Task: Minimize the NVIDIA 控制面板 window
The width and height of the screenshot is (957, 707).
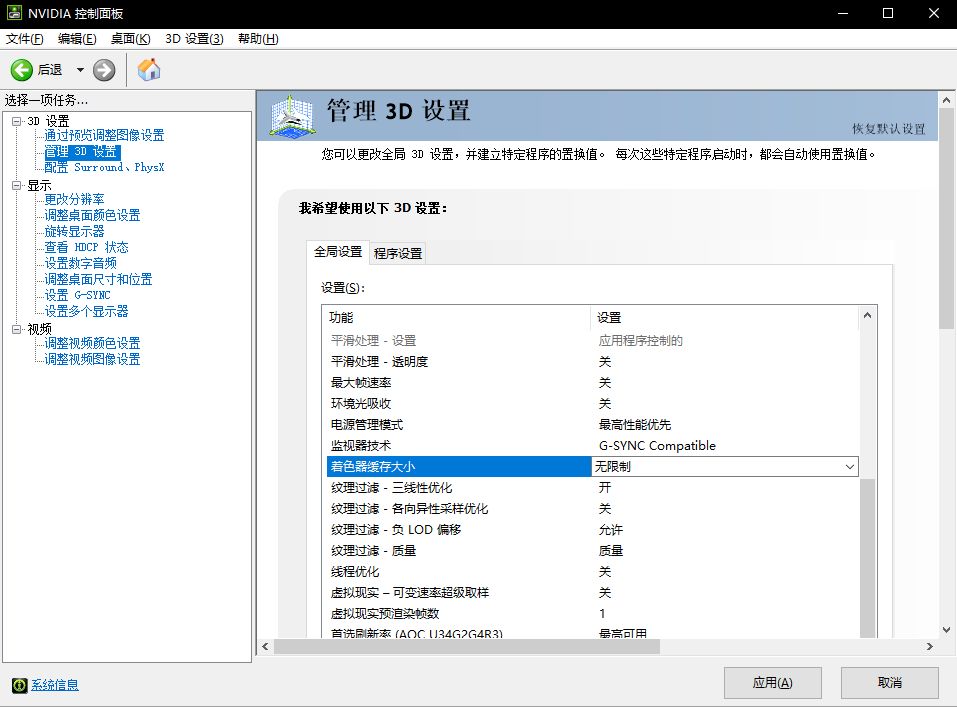Action: click(843, 13)
